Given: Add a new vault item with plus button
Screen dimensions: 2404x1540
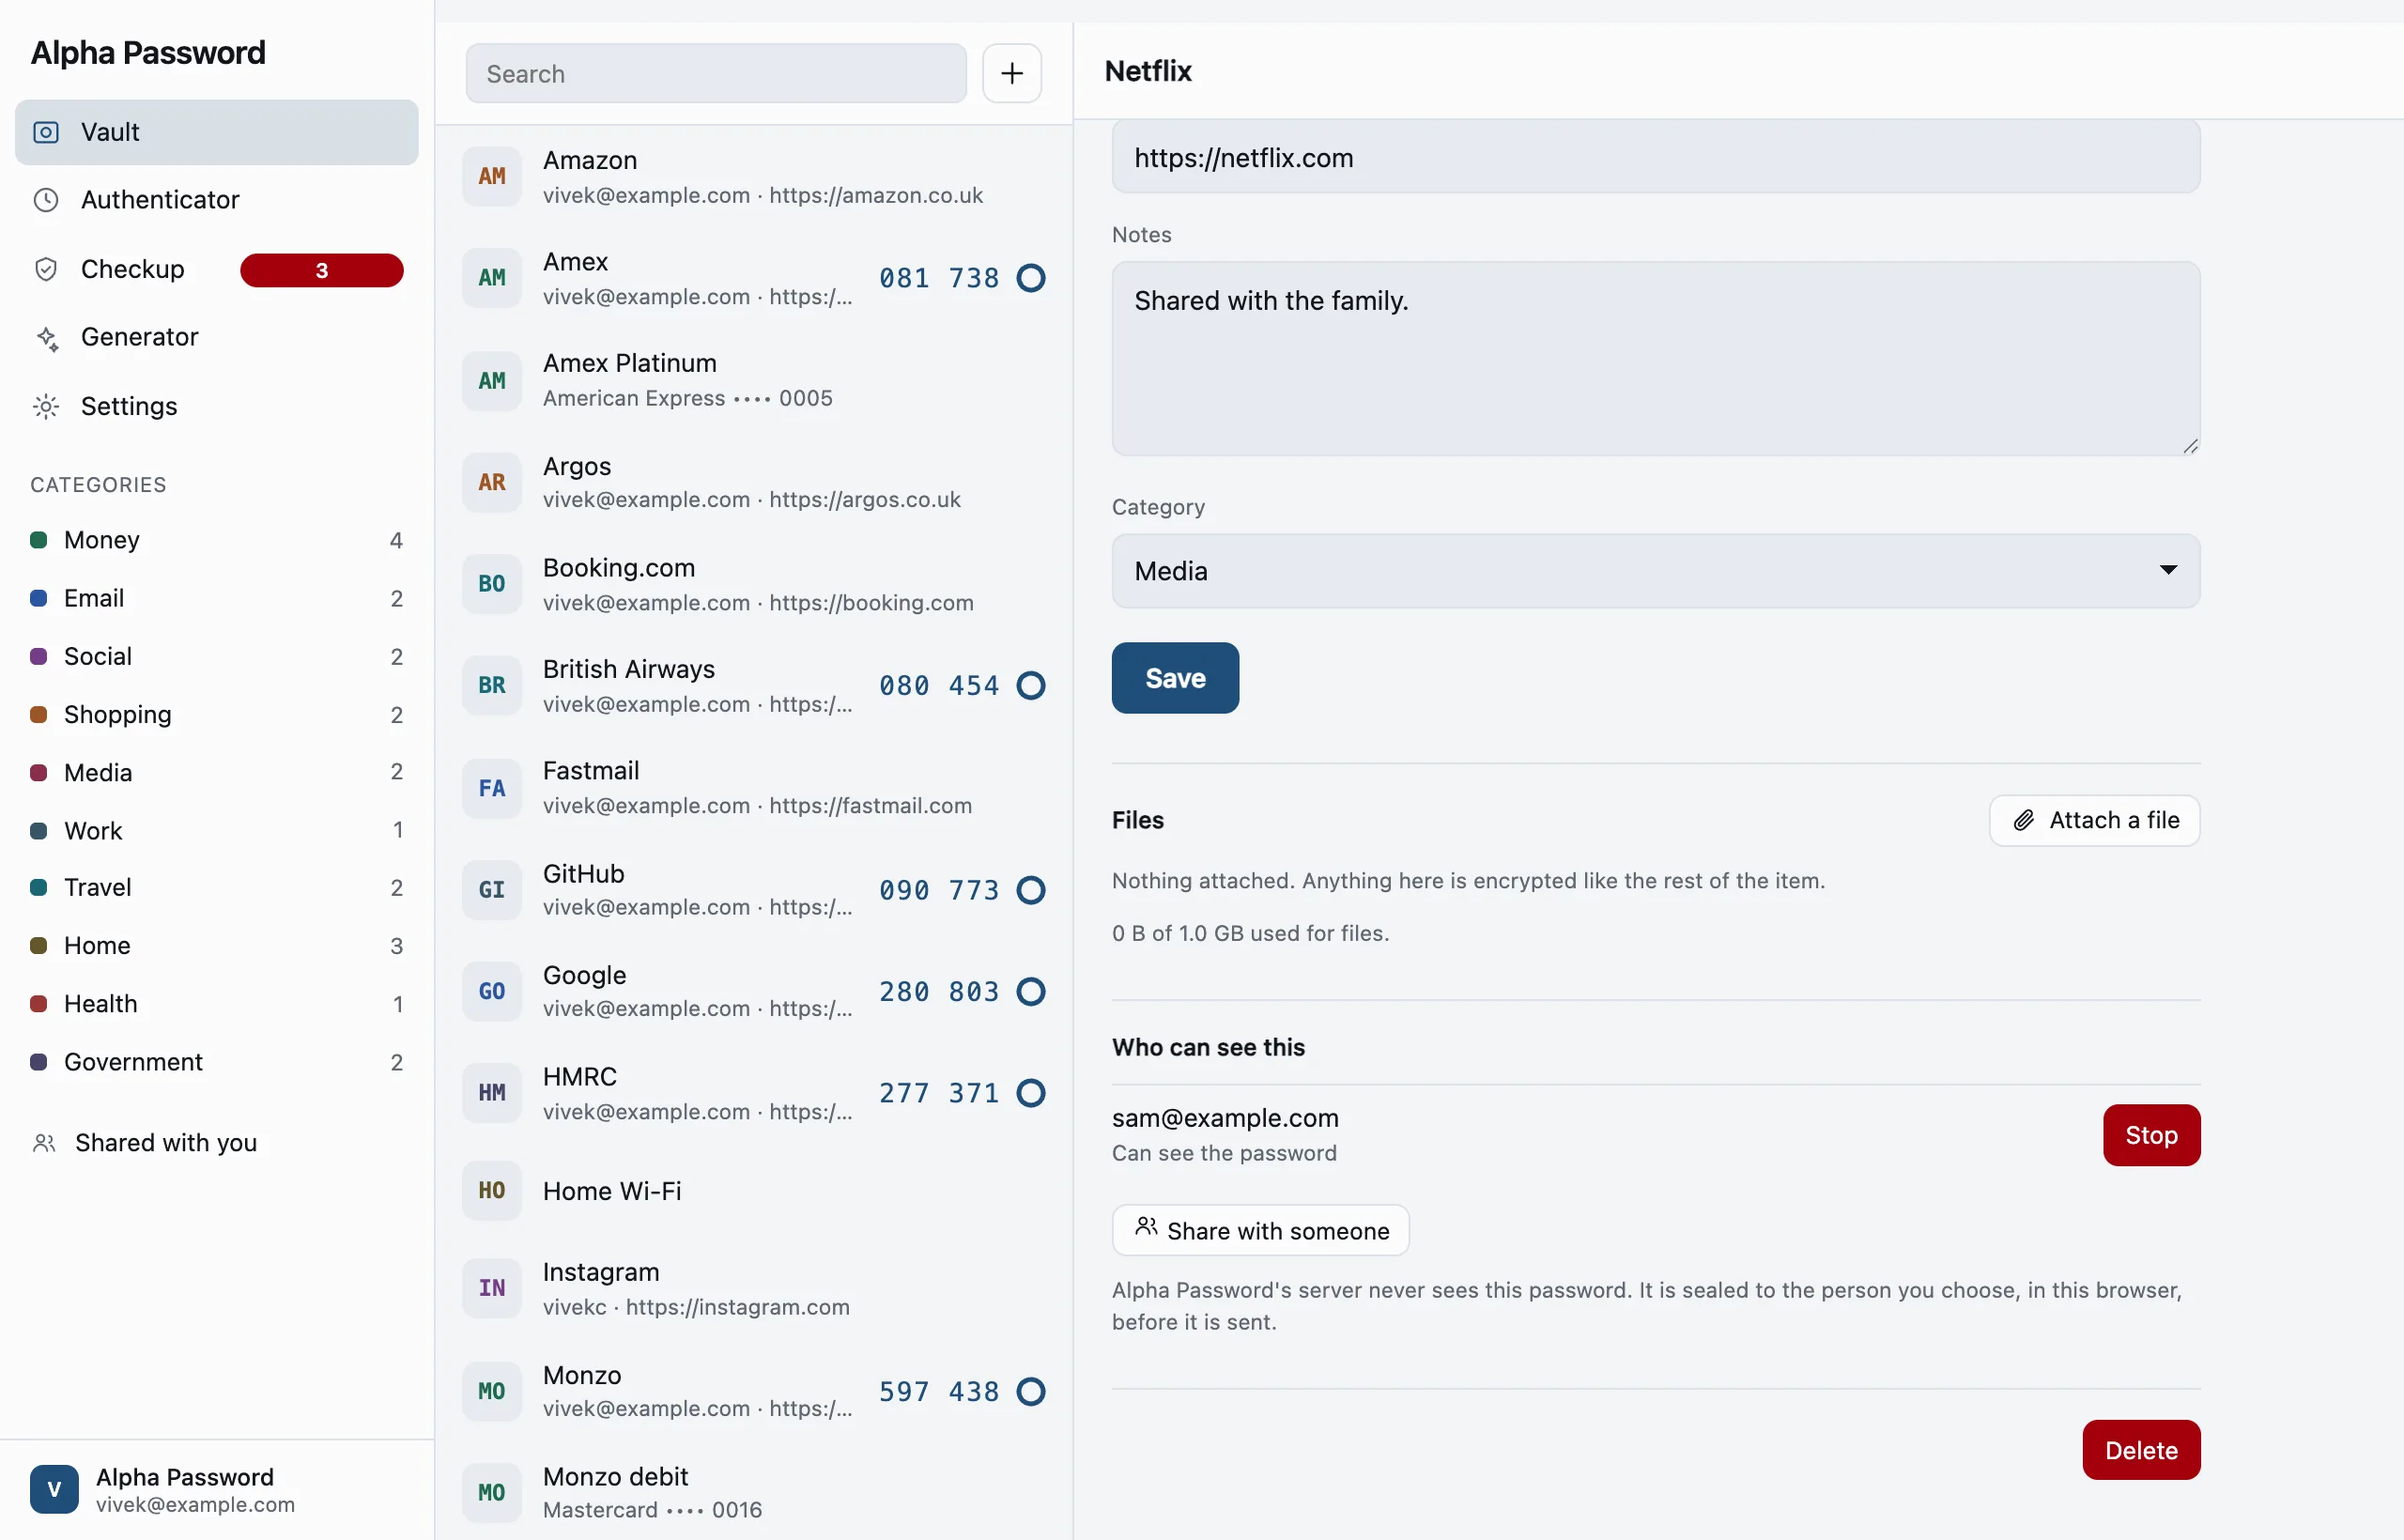Looking at the screenshot, I should 1012,73.
